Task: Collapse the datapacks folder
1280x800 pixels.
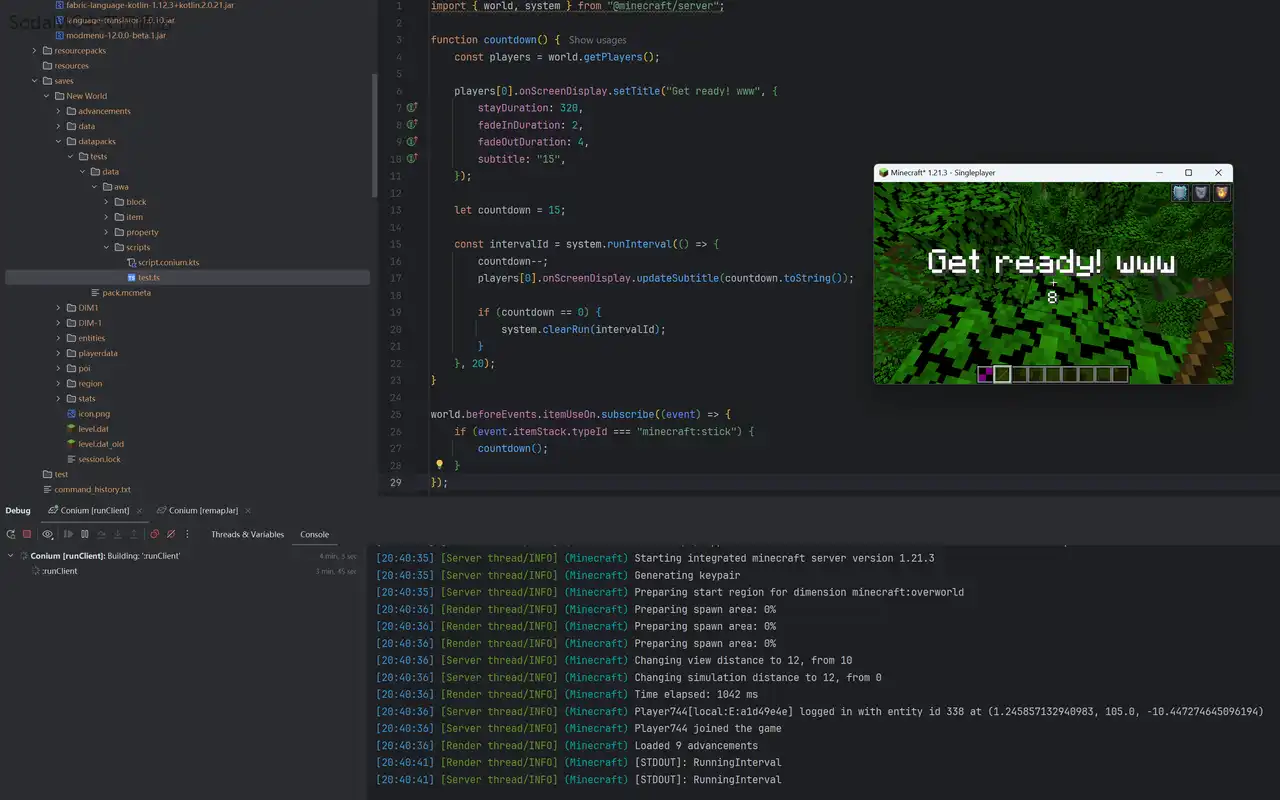Action: click(x=58, y=142)
